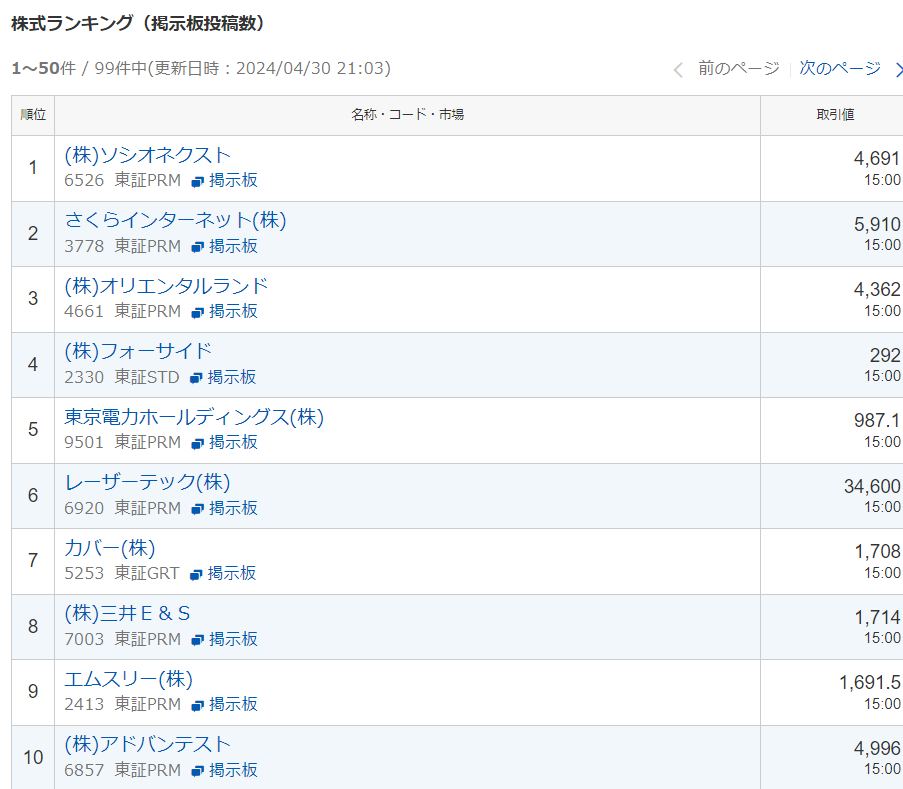Click the price 4,691 of ソシオネクスト
The width and height of the screenshot is (903, 789).
877,158
